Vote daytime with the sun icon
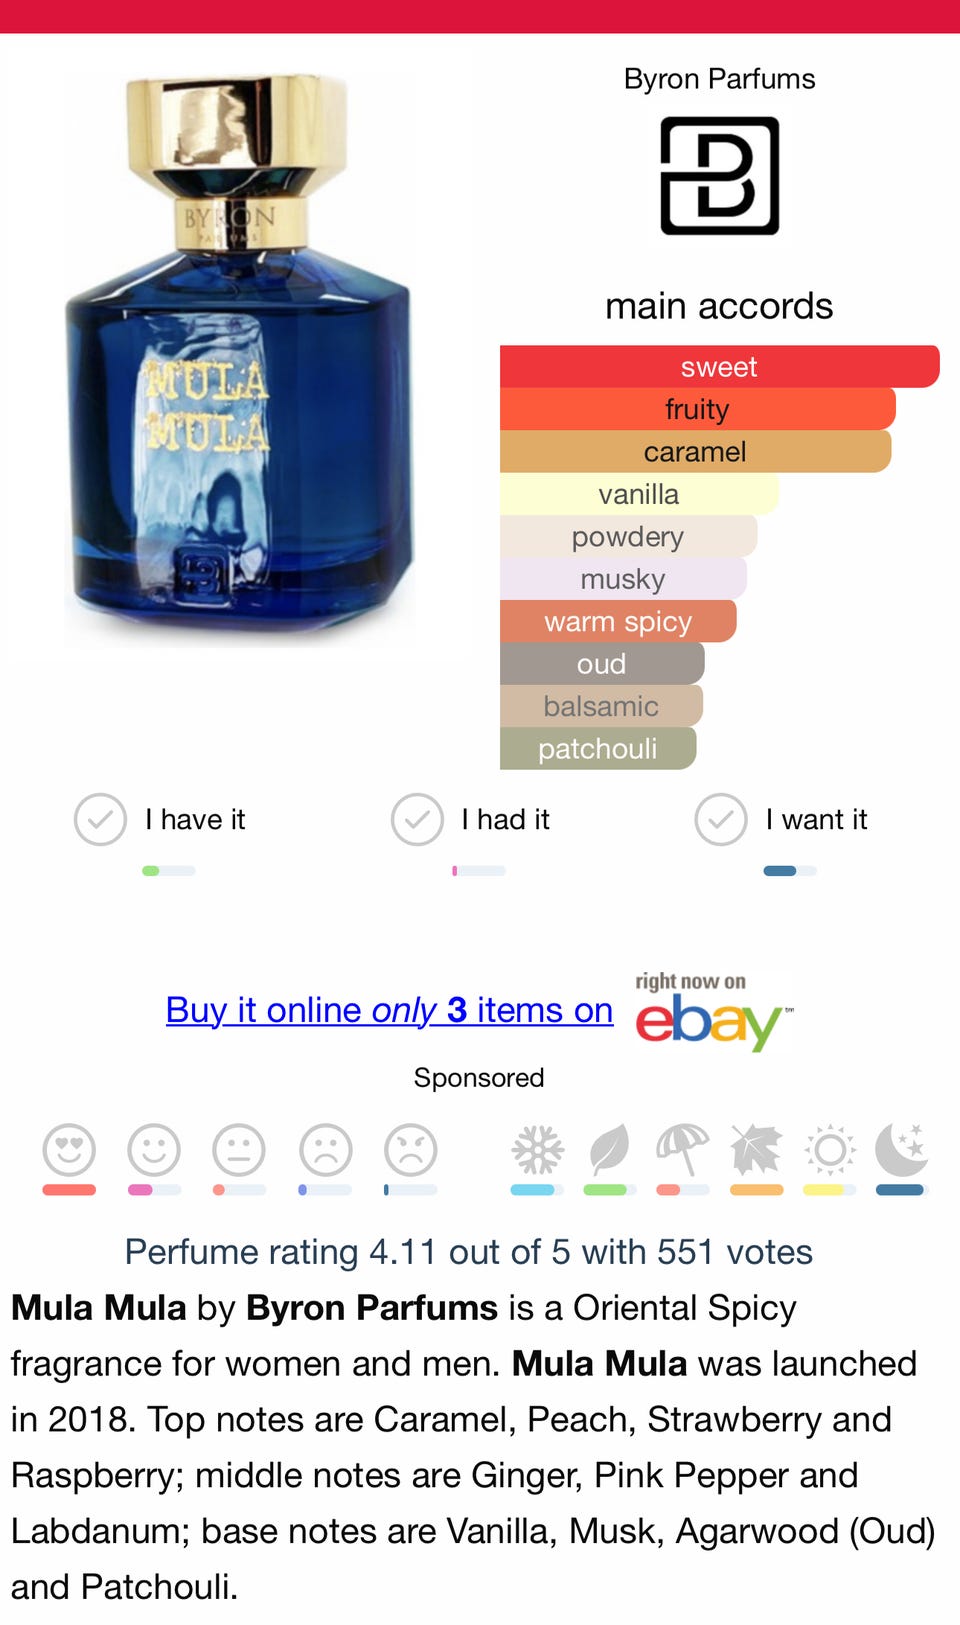Viewport: 960px width, 1625px height. (830, 1150)
